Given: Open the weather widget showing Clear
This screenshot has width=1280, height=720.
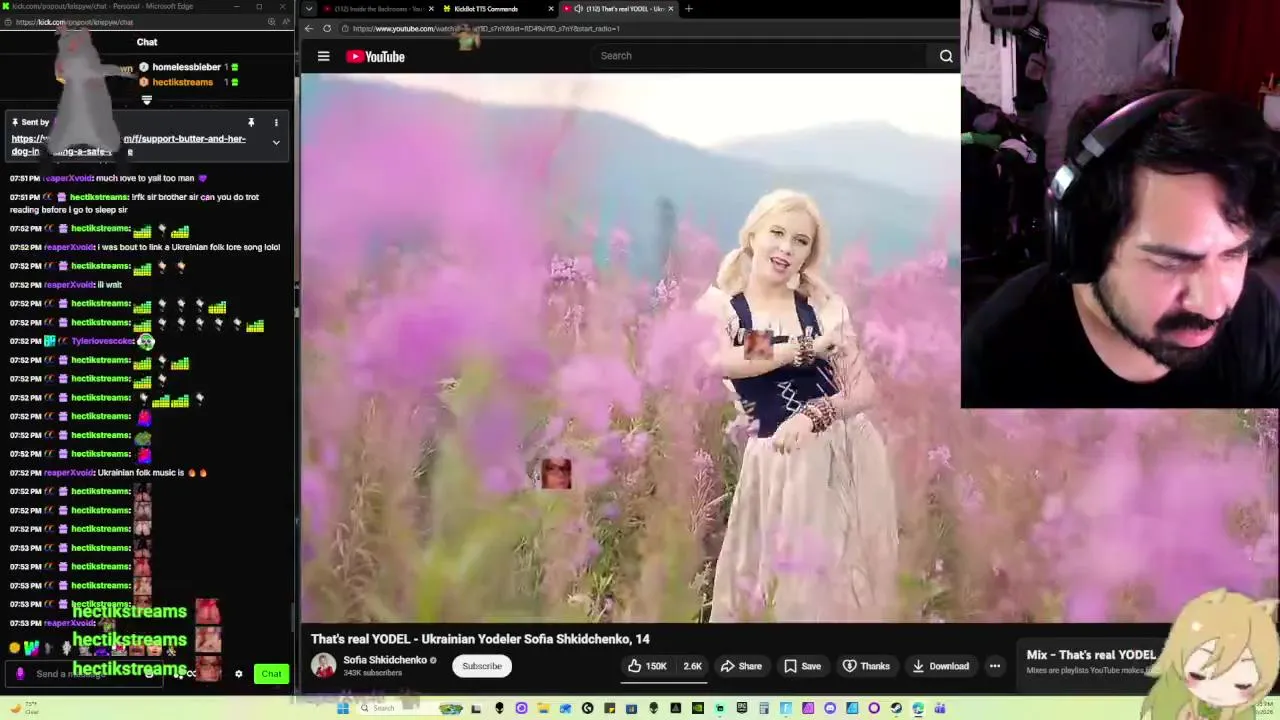Looking at the screenshot, I should click(25, 707).
